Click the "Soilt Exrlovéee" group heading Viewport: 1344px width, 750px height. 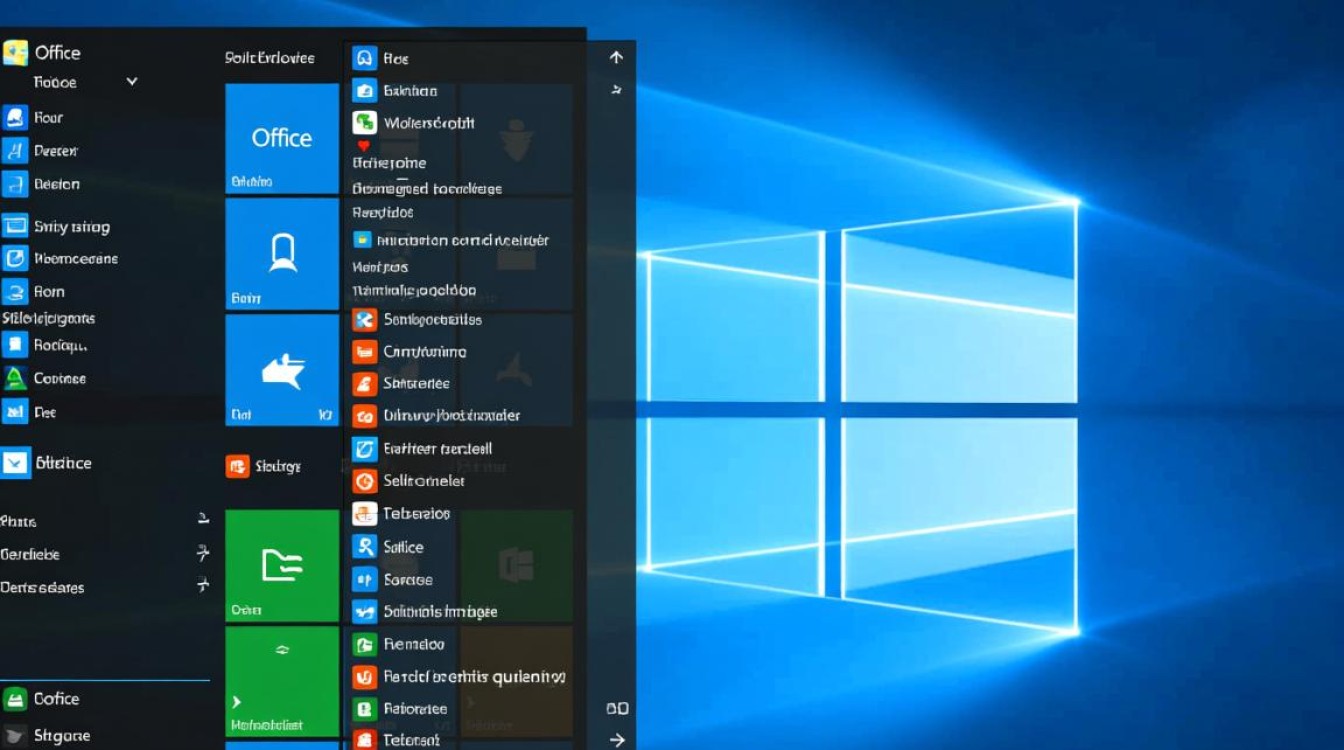(x=270, y=58)
